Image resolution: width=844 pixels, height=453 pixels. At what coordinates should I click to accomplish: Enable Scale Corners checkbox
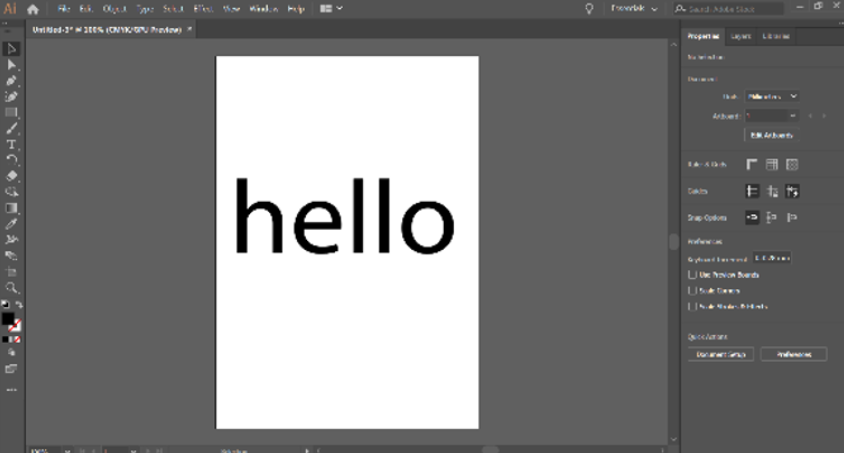pyautogui.click(x=693, y=291)
